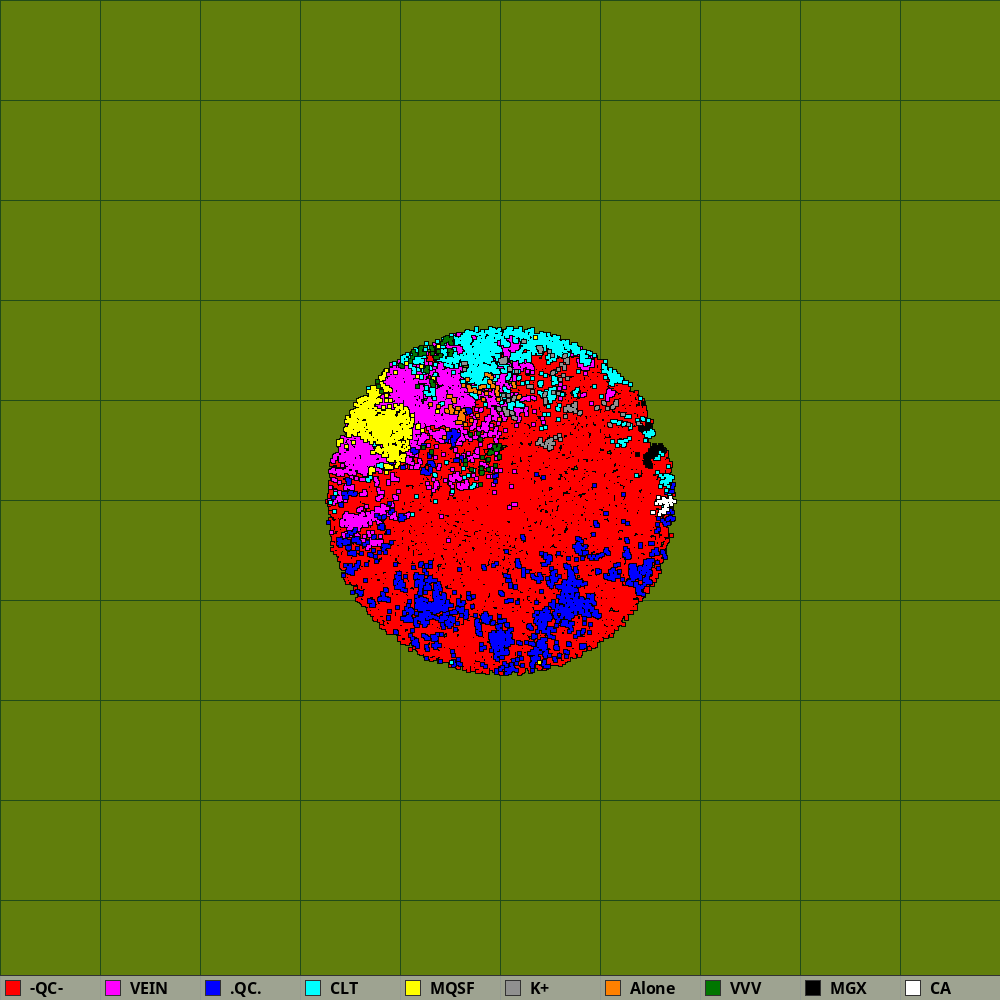
Task: Click the blue .QC. legend swatch
Action: click(213, 988)
